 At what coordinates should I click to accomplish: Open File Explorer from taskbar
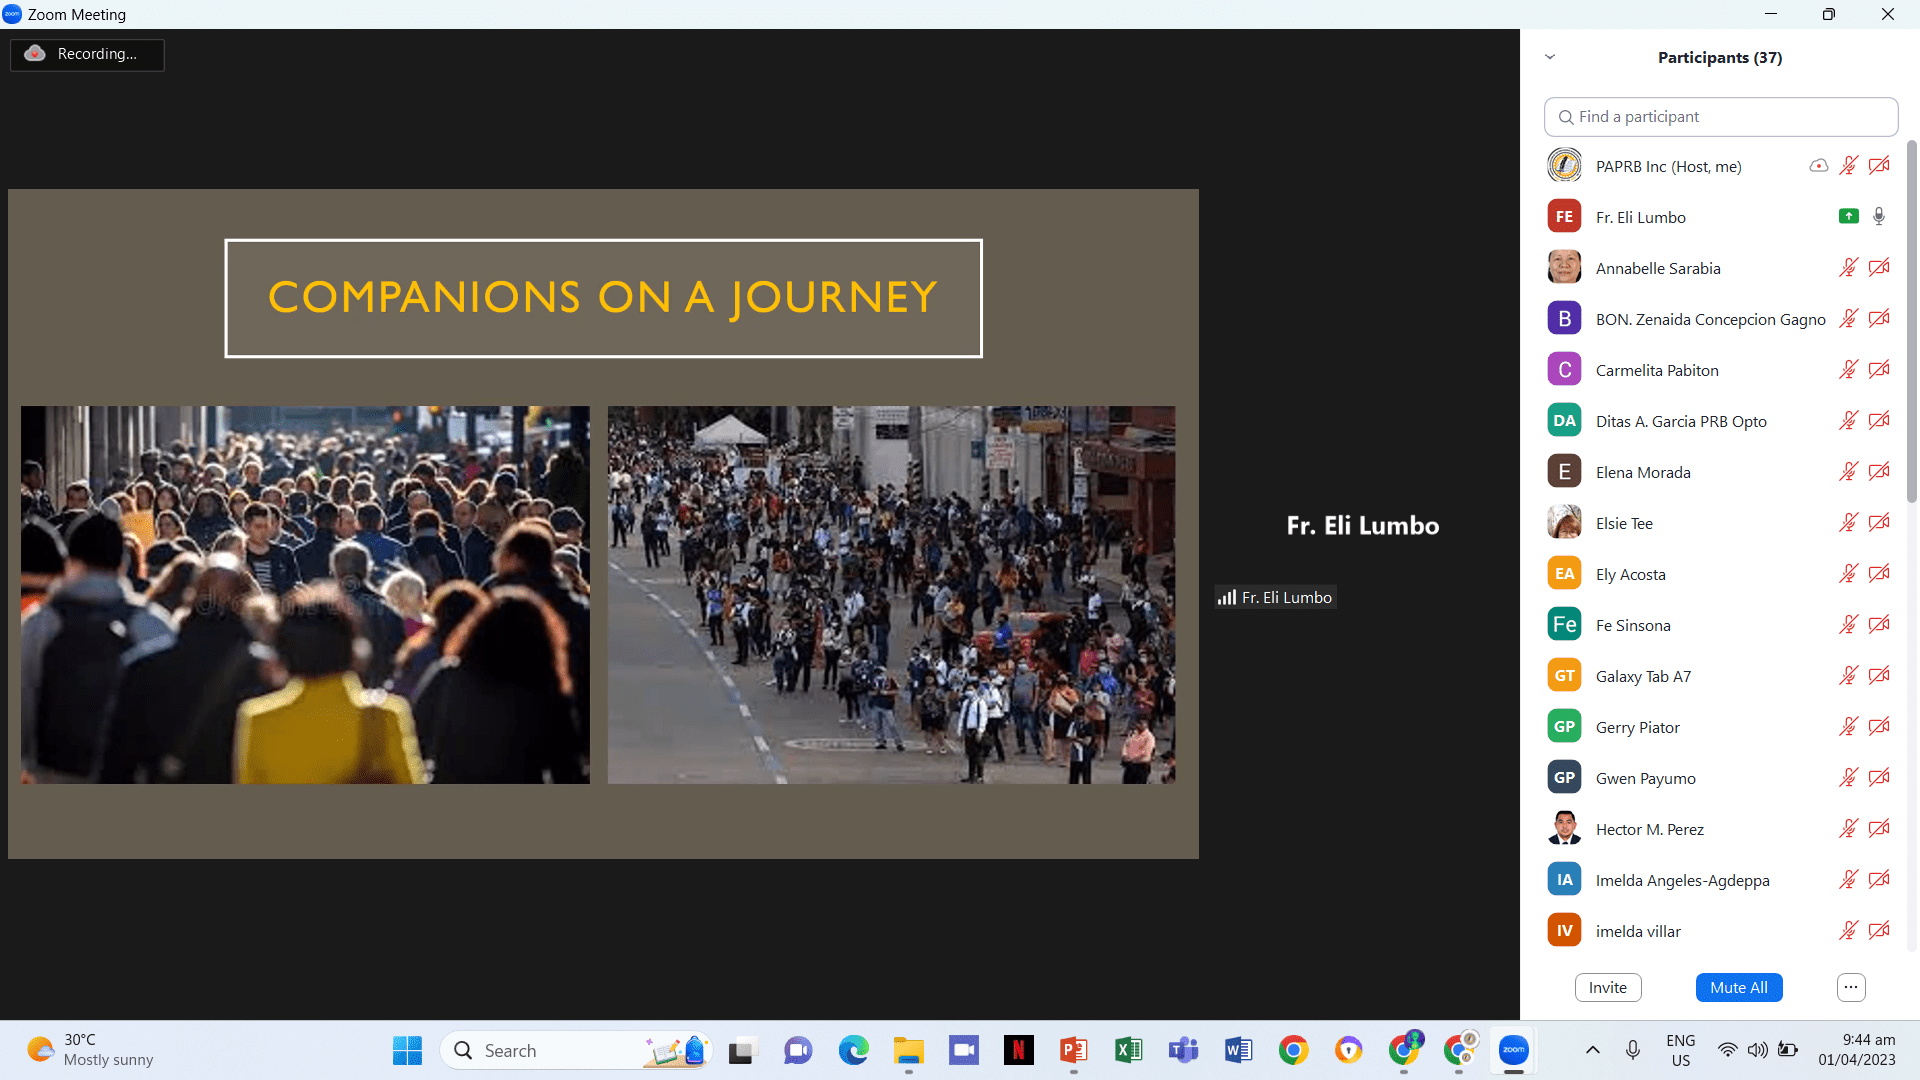908,1050
